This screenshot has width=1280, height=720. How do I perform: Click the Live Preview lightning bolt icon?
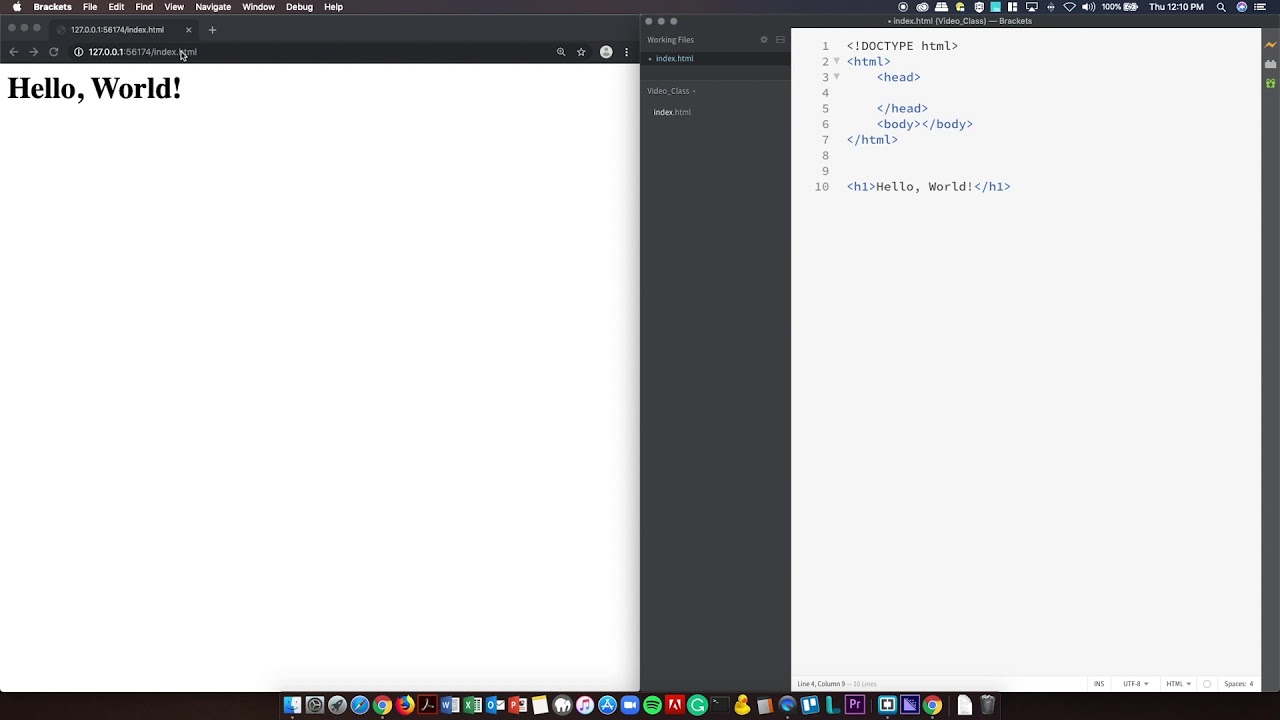click(x=1270, y=45)
